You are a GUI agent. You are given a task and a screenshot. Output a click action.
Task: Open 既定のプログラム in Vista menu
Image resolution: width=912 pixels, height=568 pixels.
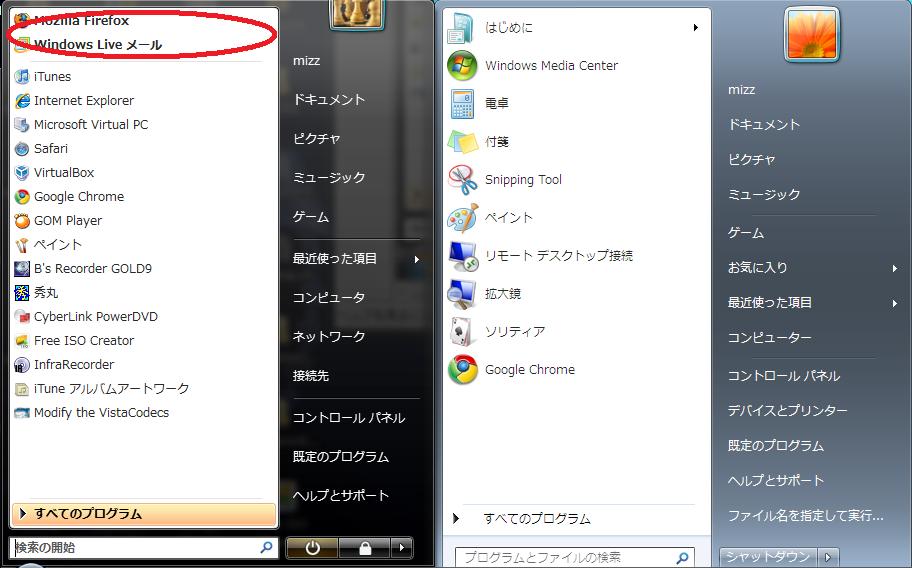tap(341, 457)
